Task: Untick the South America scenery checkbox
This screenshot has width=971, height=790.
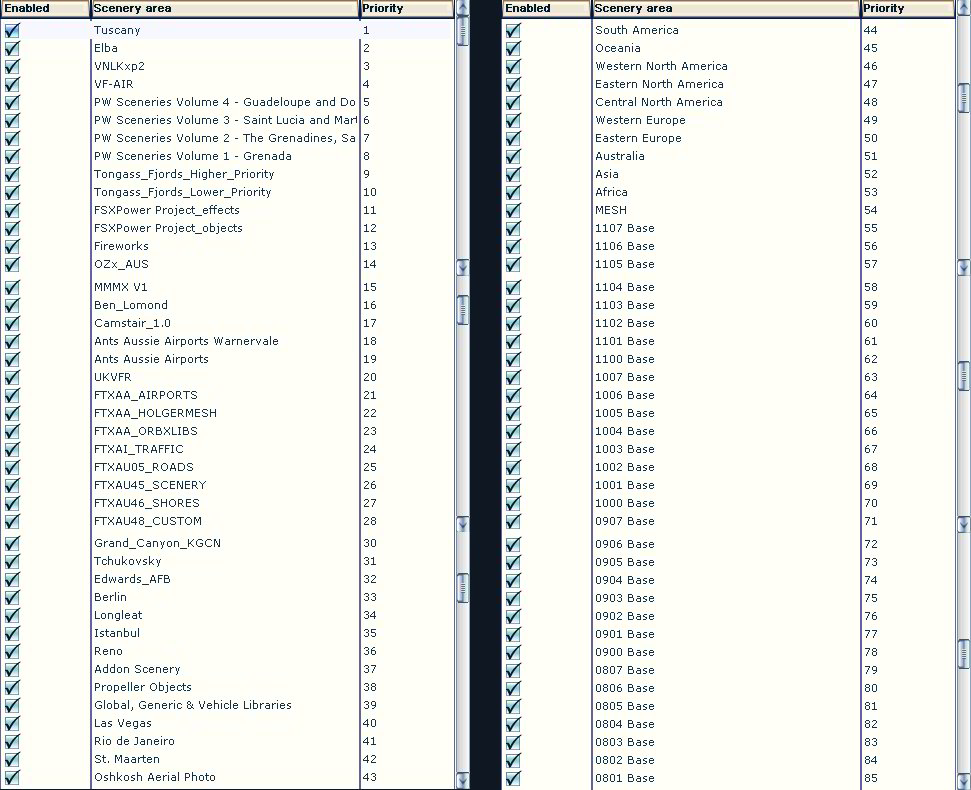Action: coord(513,30)
